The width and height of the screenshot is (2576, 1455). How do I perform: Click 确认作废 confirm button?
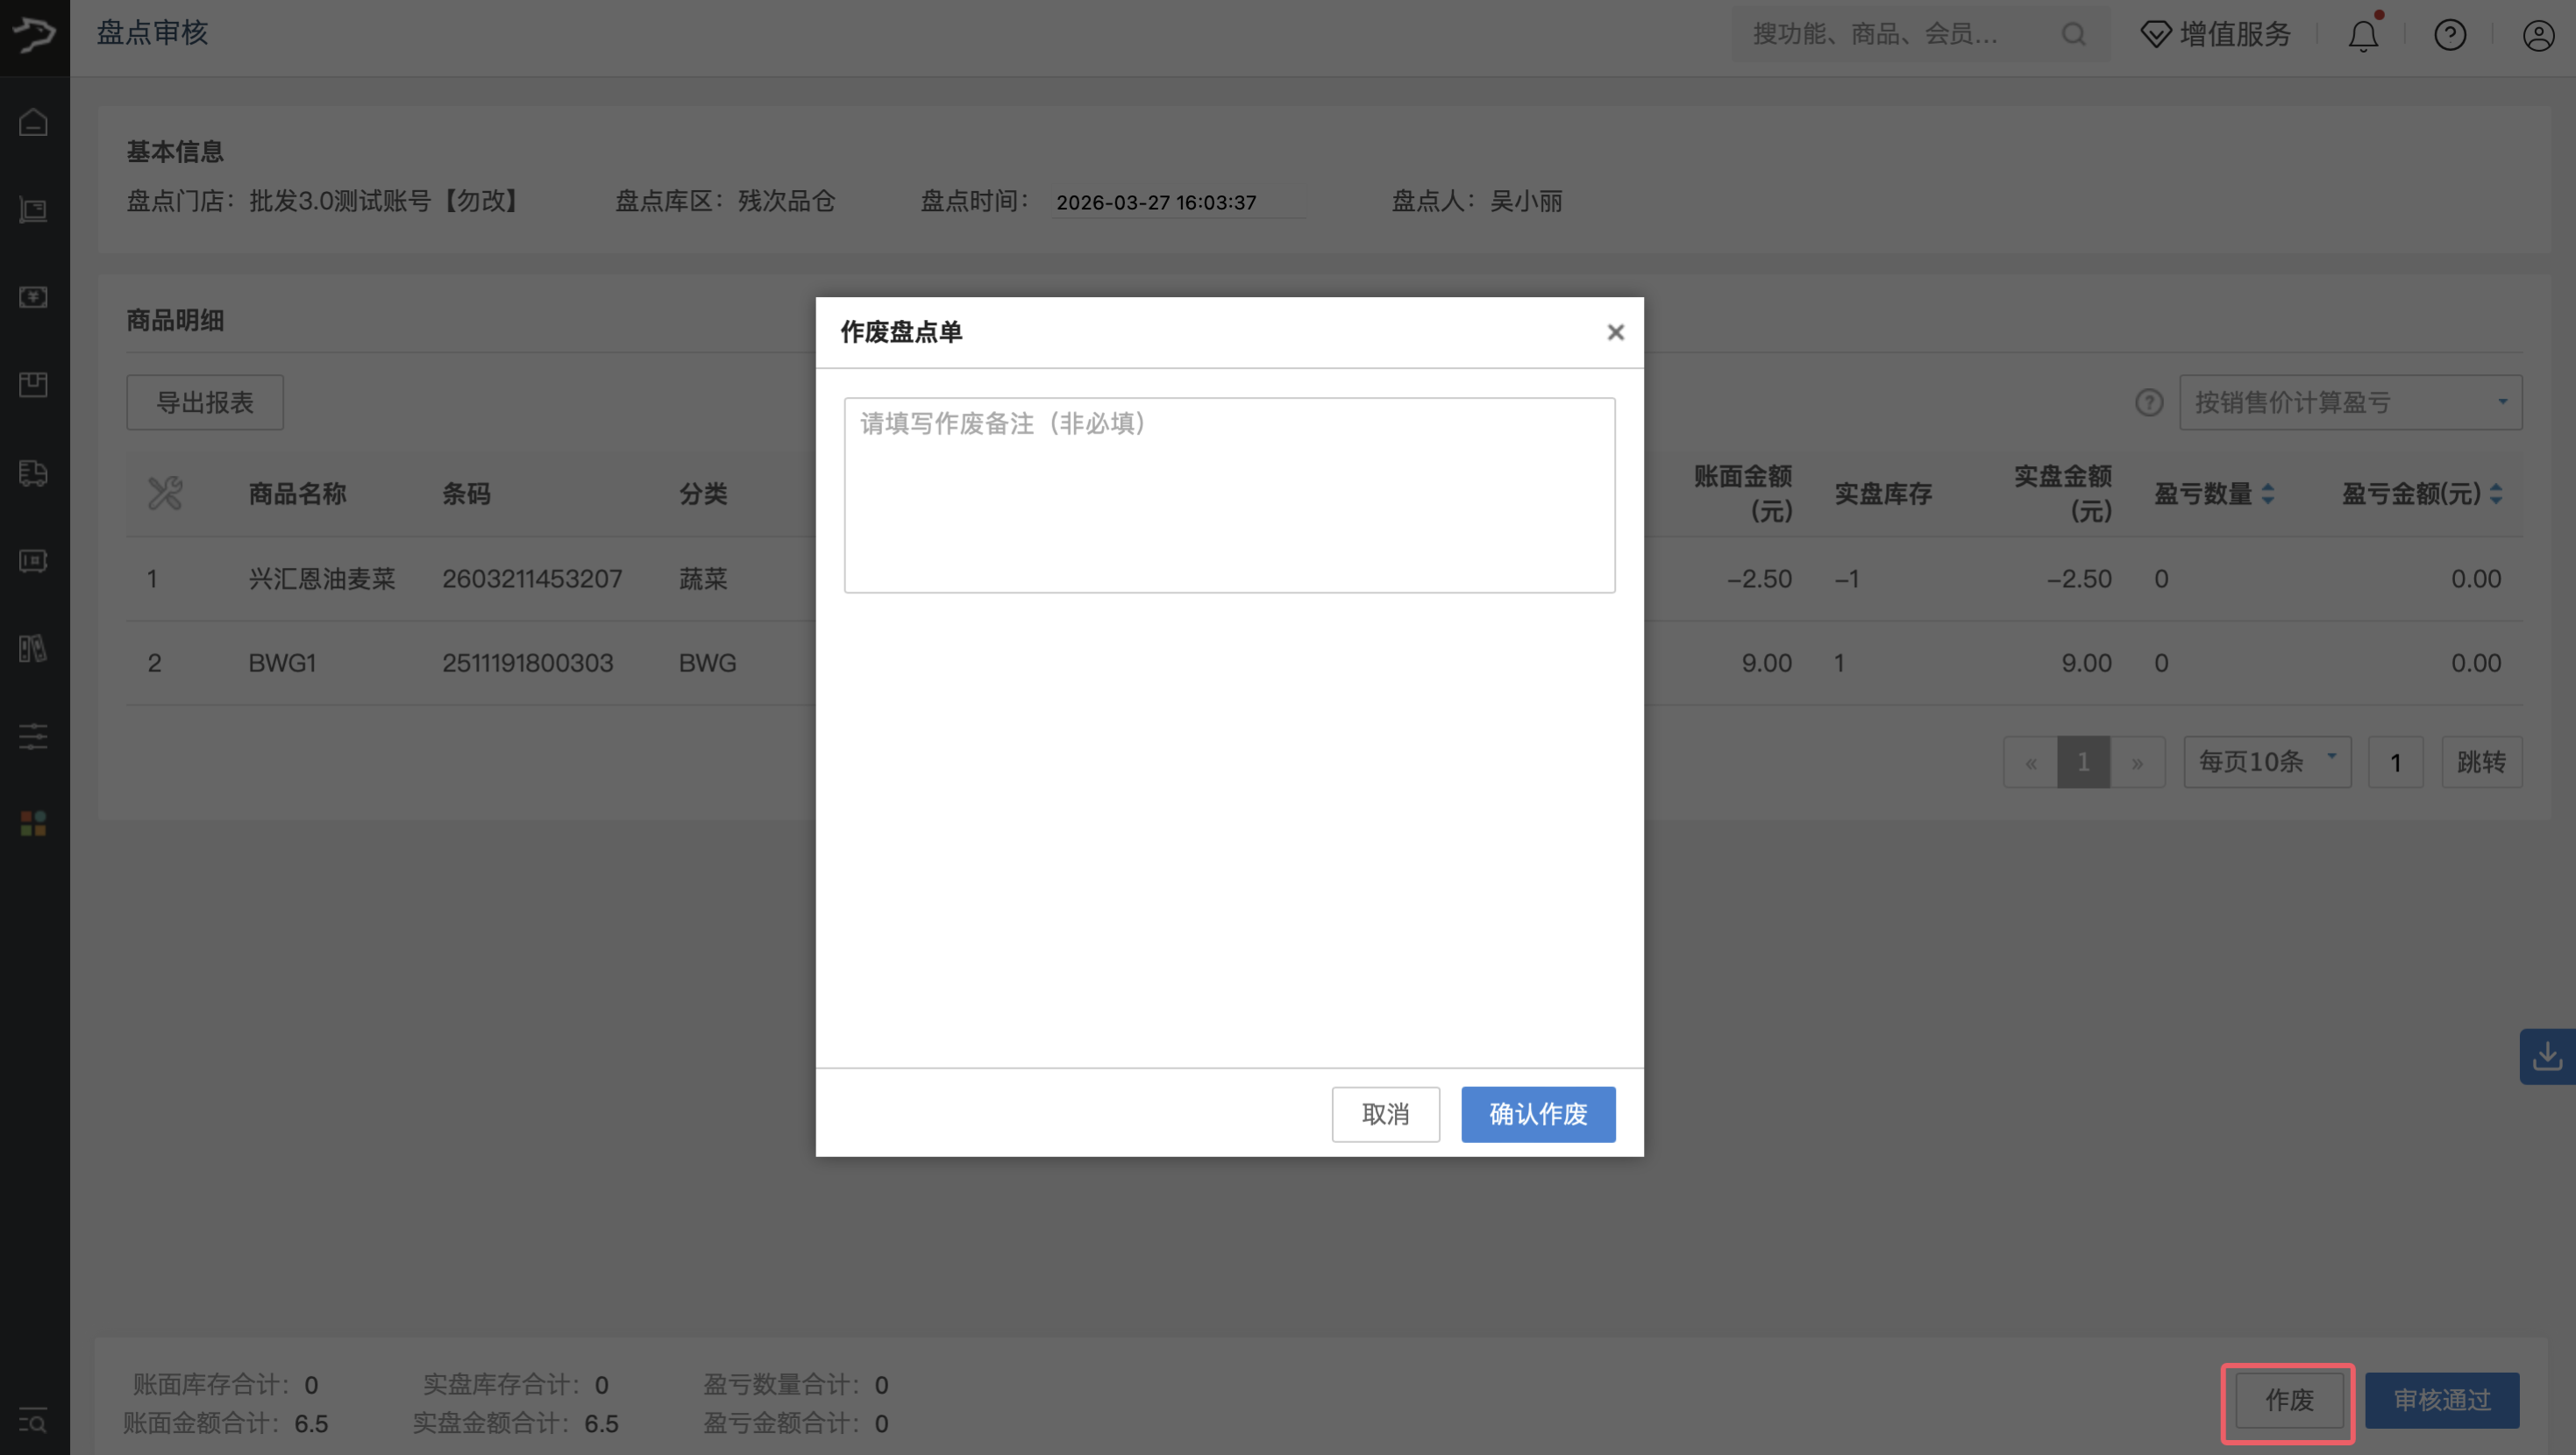[x=1537, y=1114]
